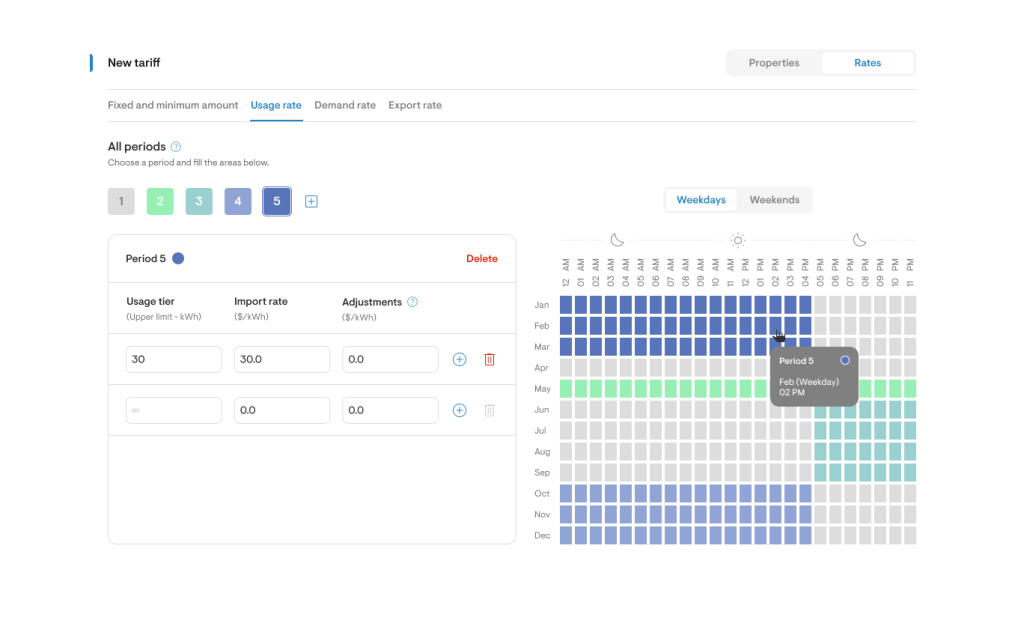The height and width of the screenshot is (638, 1024).
Task: Add a tier after the second row
Action: [x=460, y=410]
